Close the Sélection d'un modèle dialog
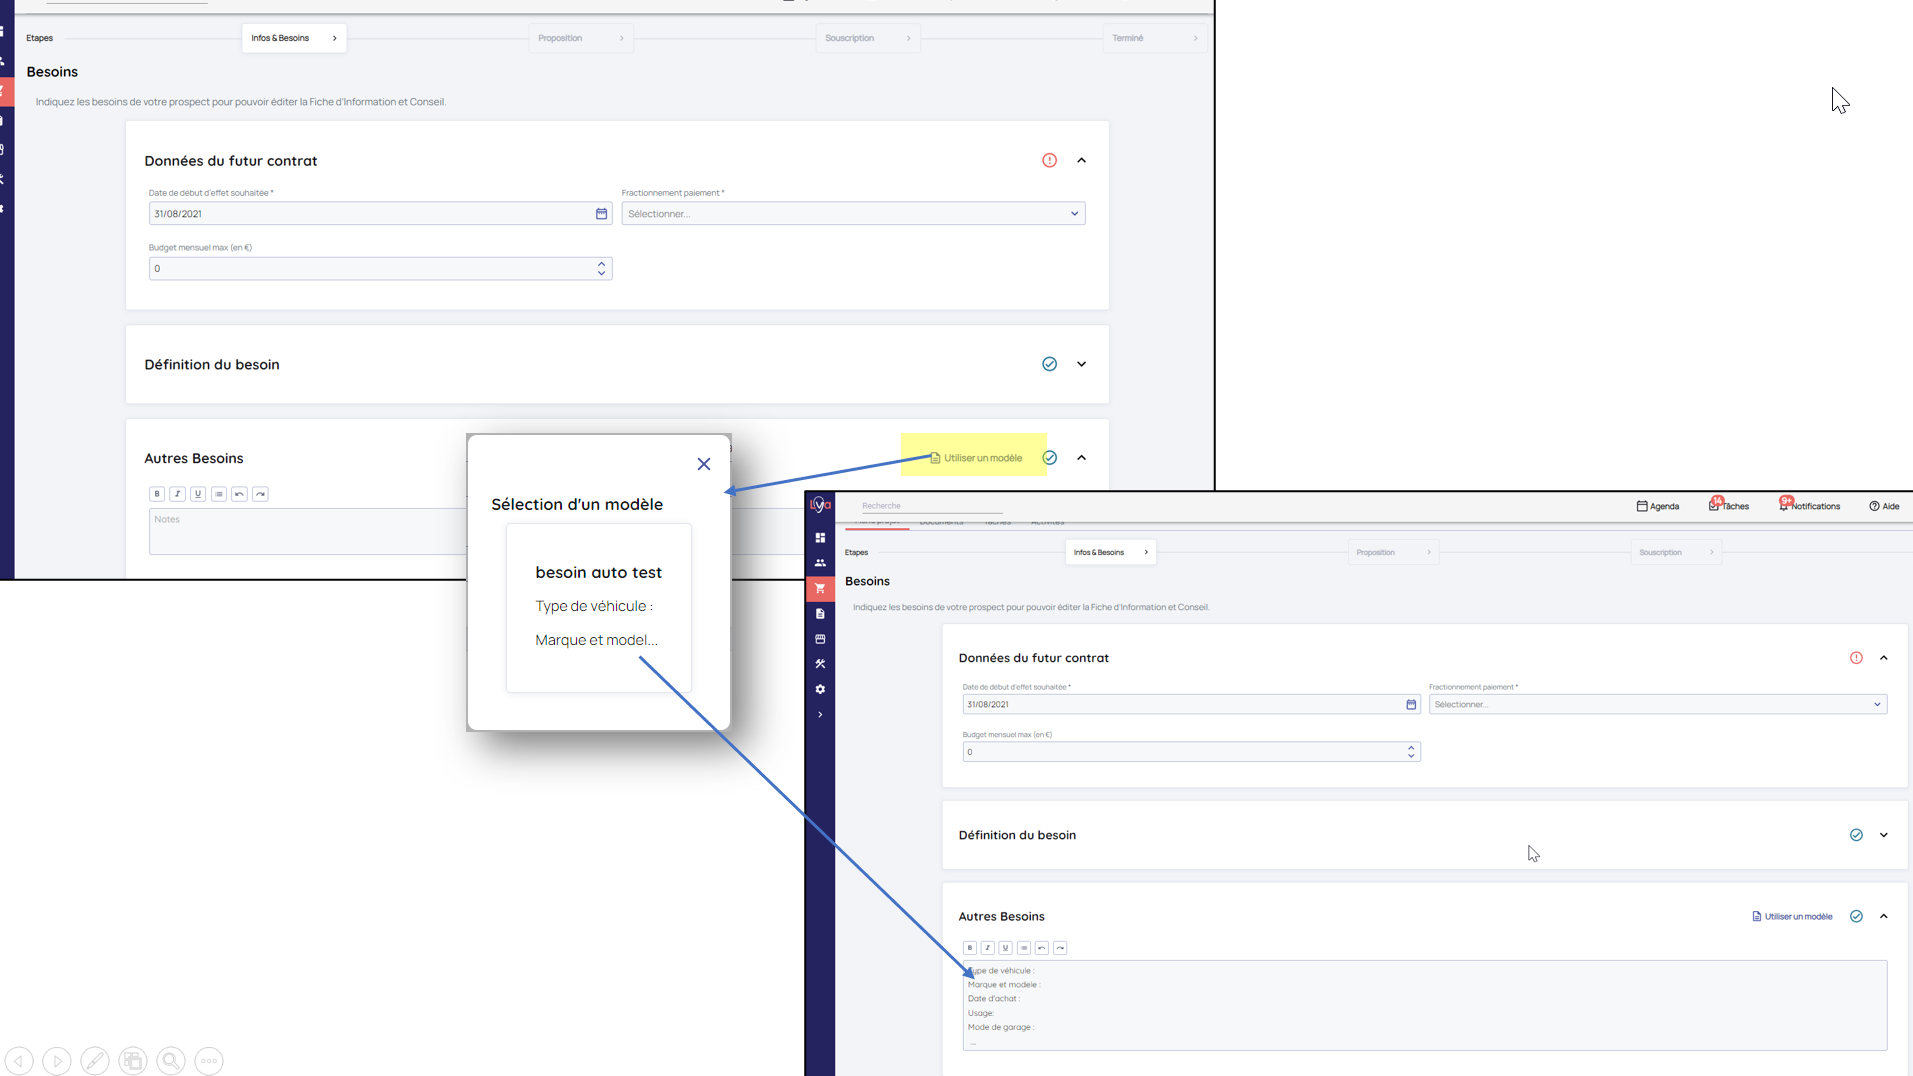1913x1076 pixels. click(x=704, y=464)
